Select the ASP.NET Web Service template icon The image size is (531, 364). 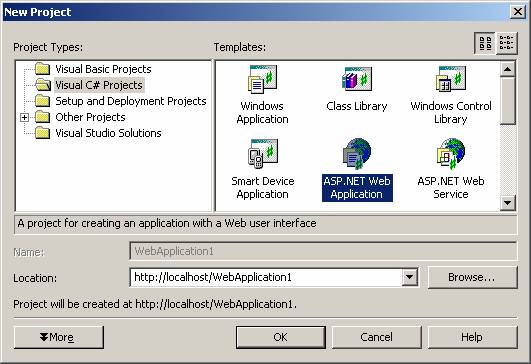tap(451, 154)
